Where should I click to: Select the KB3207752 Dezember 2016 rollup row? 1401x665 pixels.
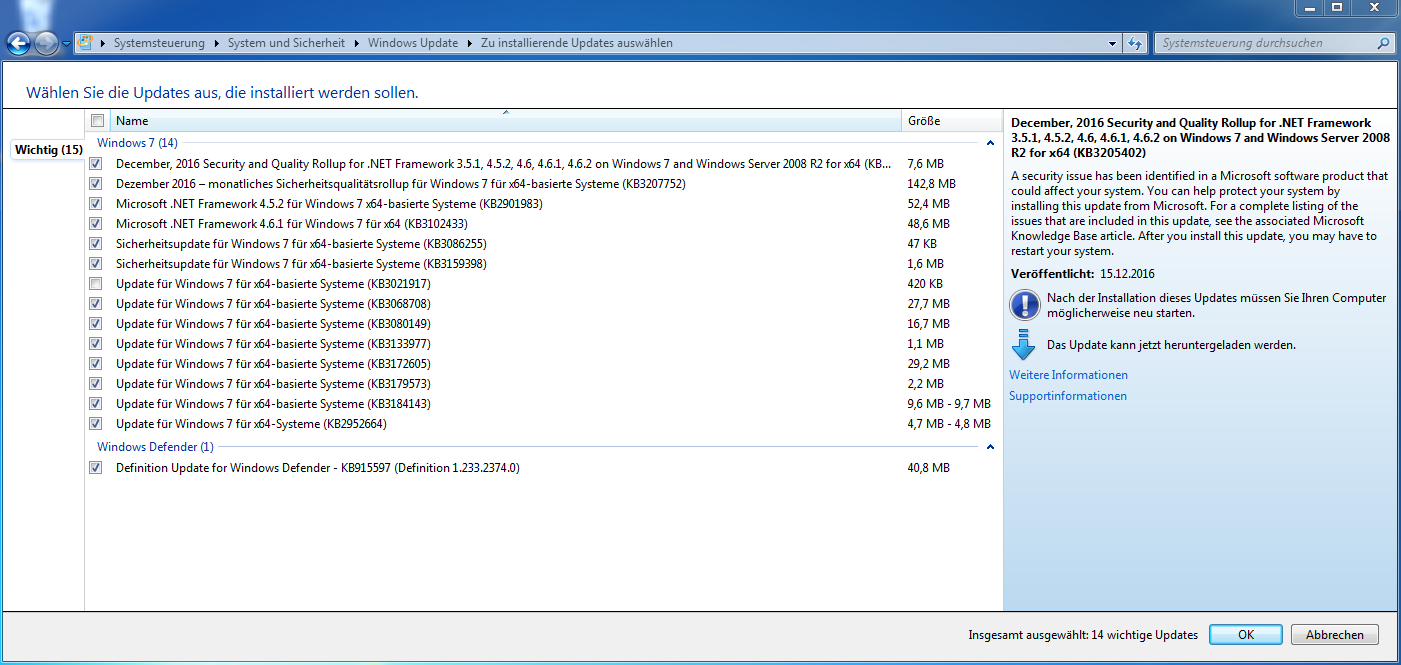tap(543, 183)
